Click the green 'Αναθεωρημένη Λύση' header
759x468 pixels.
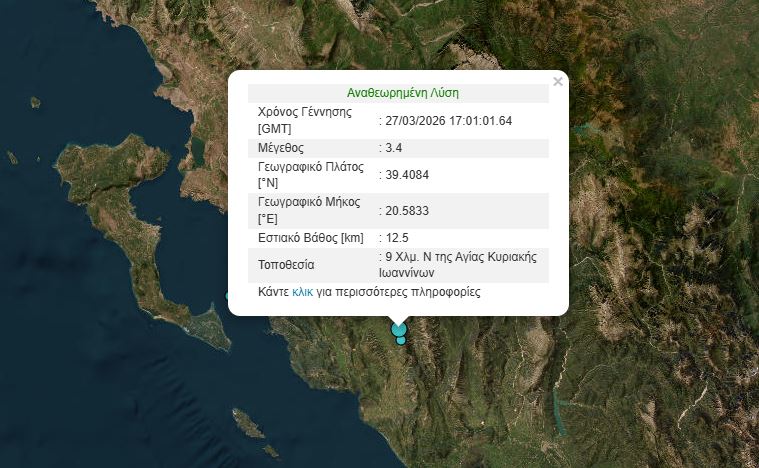402,93
